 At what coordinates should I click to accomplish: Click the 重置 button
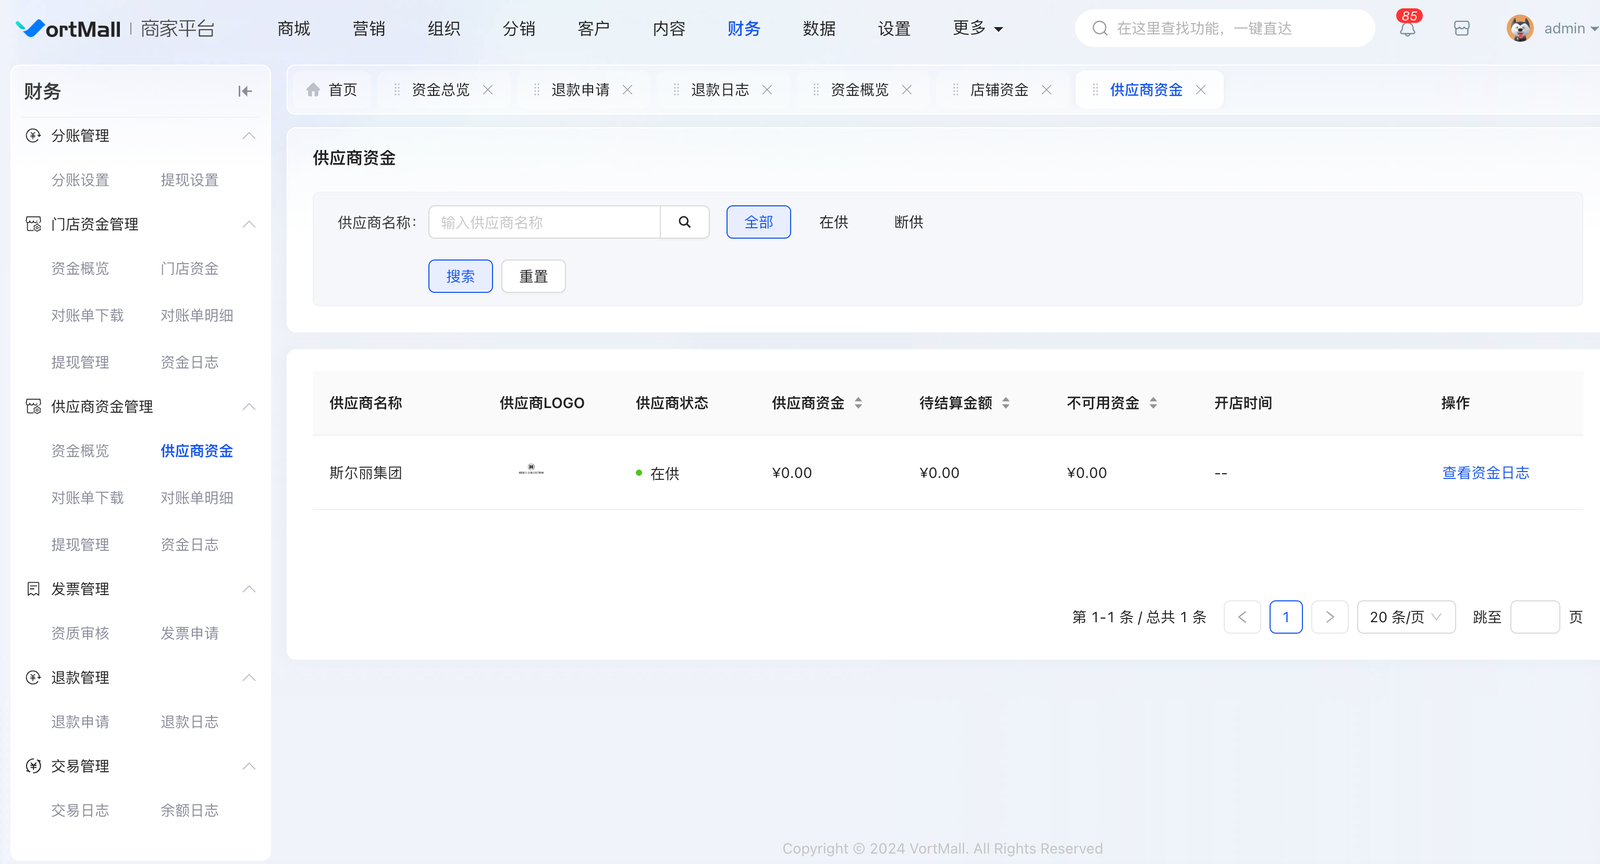click(533, 276)
